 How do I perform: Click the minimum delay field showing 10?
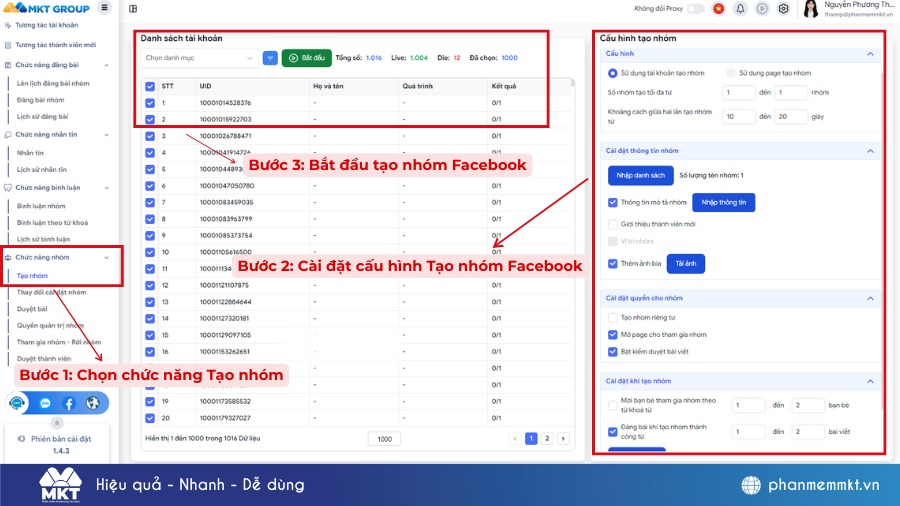(x=738, y=116)
